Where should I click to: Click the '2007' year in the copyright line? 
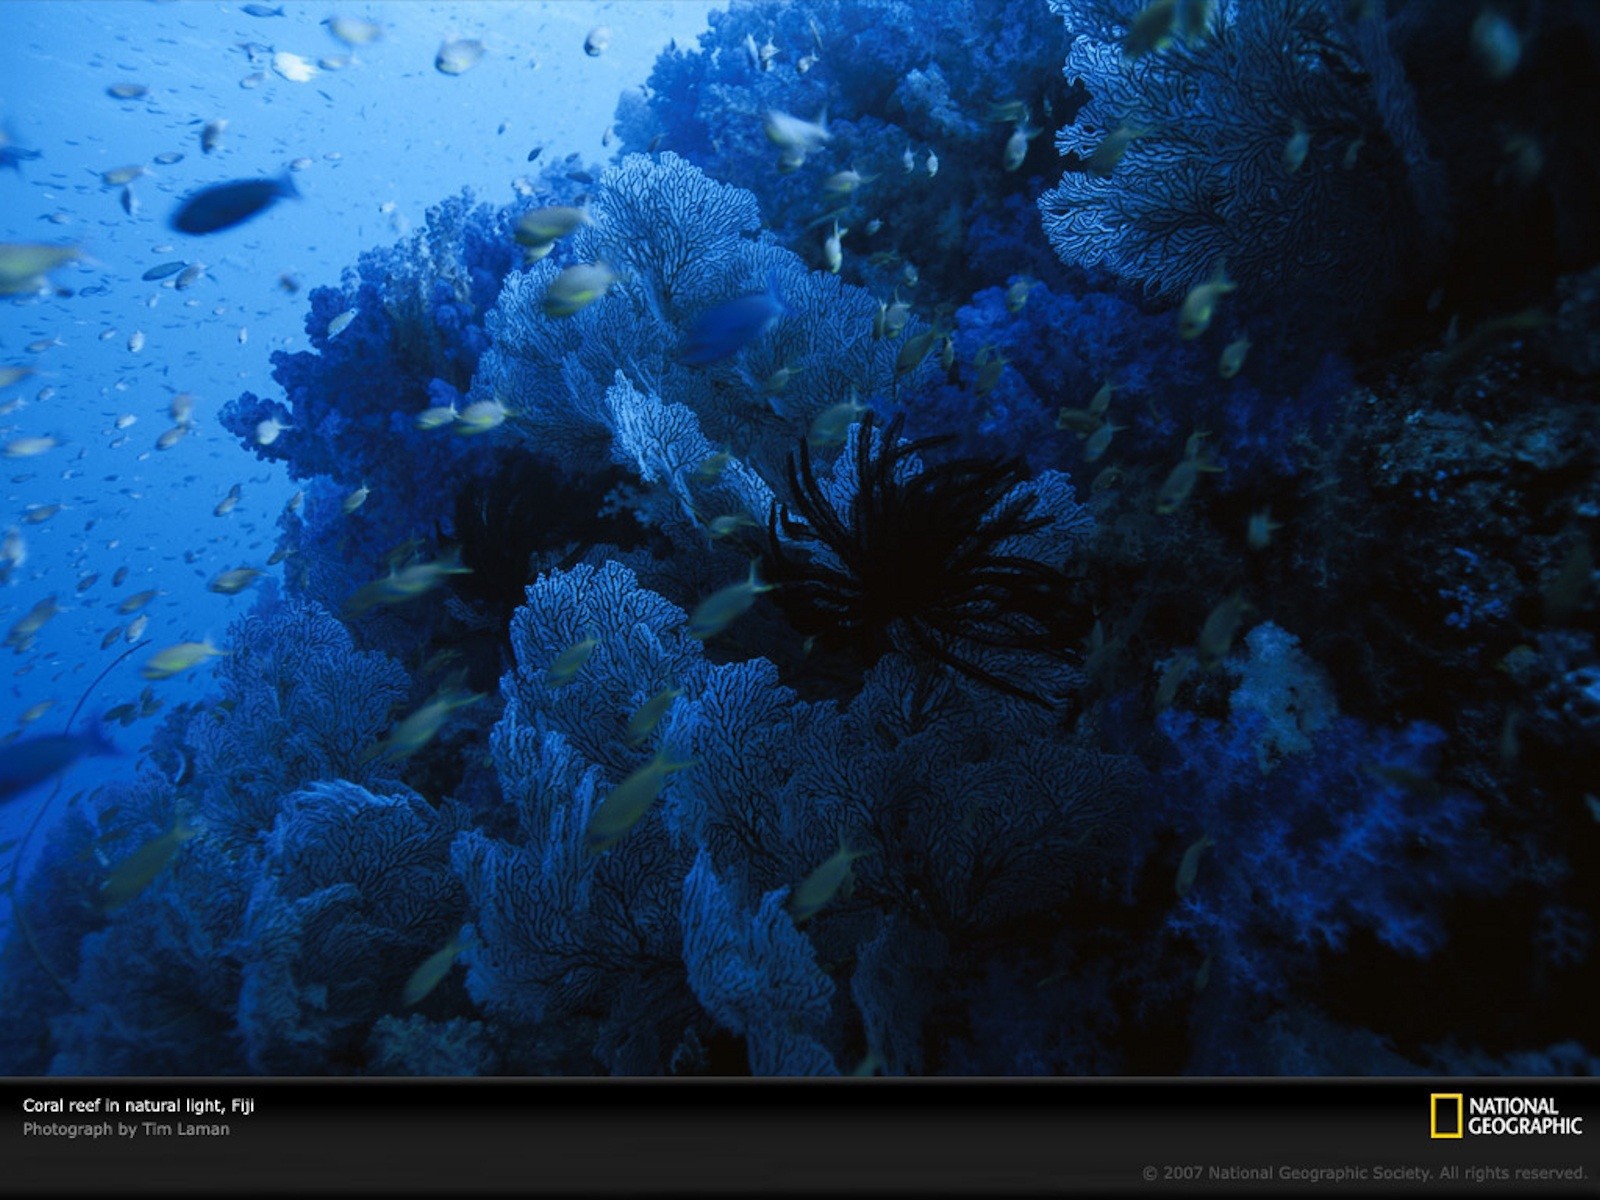(1182, 1172)
